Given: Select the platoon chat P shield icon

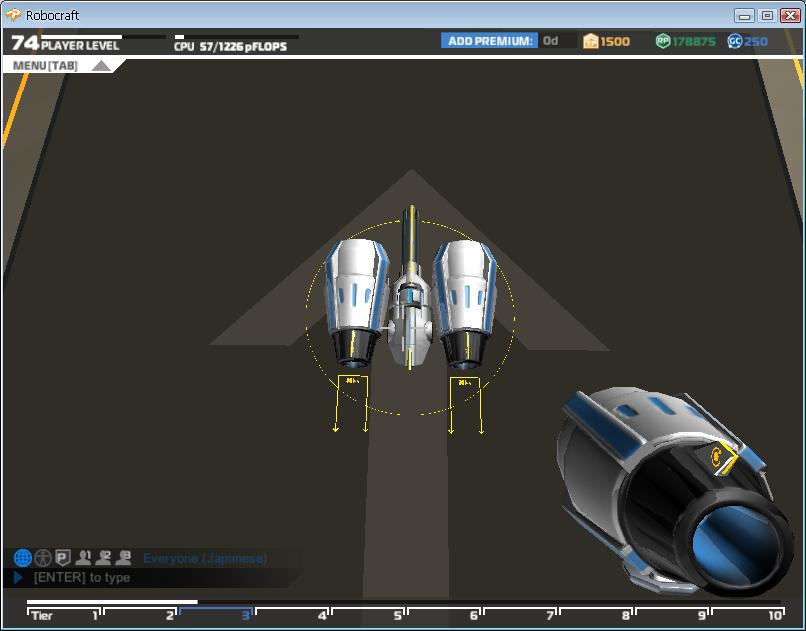Looking at the screenshot, I should [x=63, y=558].
